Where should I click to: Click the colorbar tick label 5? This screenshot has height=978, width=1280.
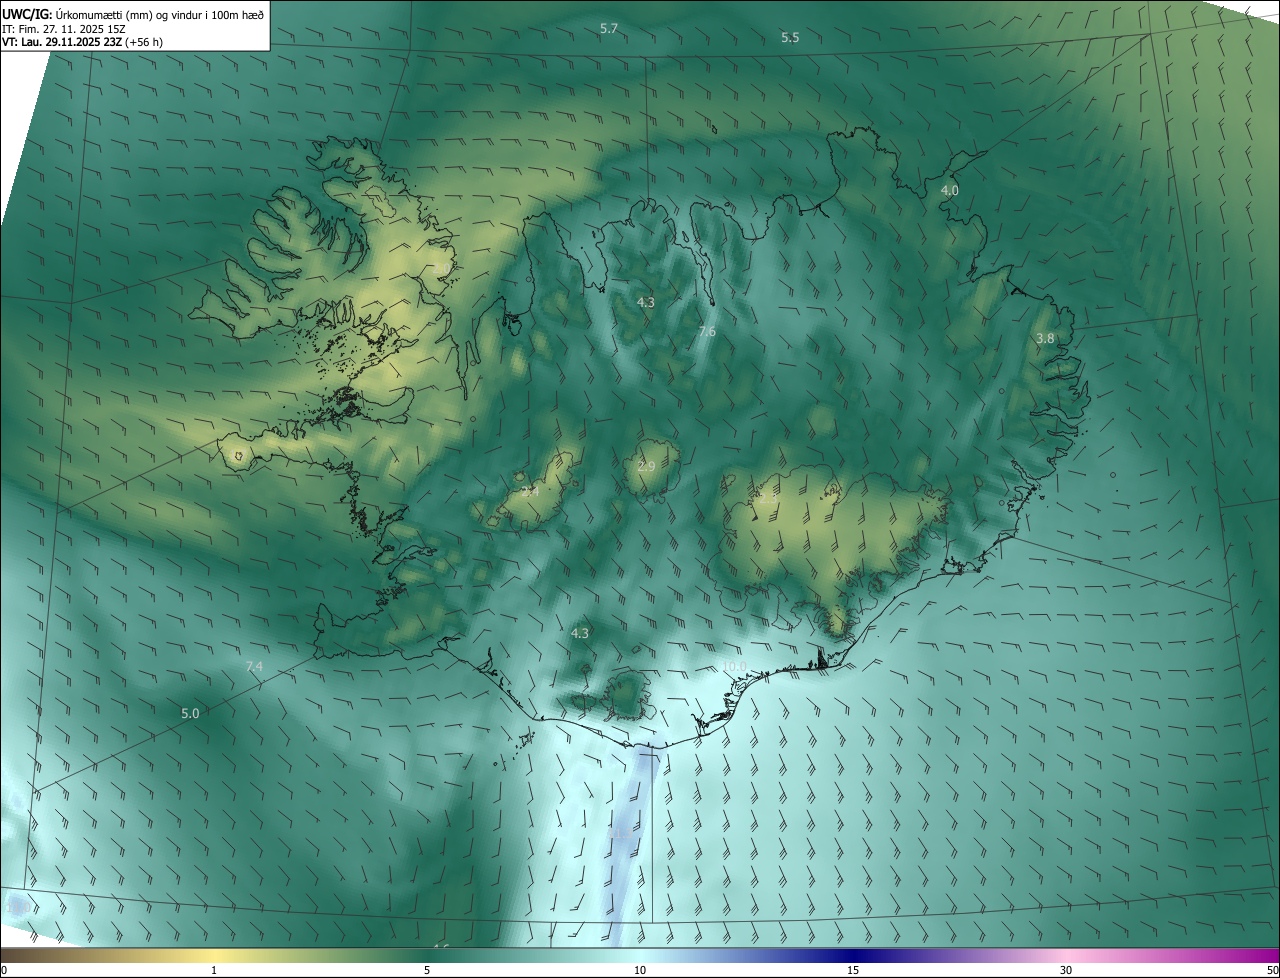click(427, 971)
